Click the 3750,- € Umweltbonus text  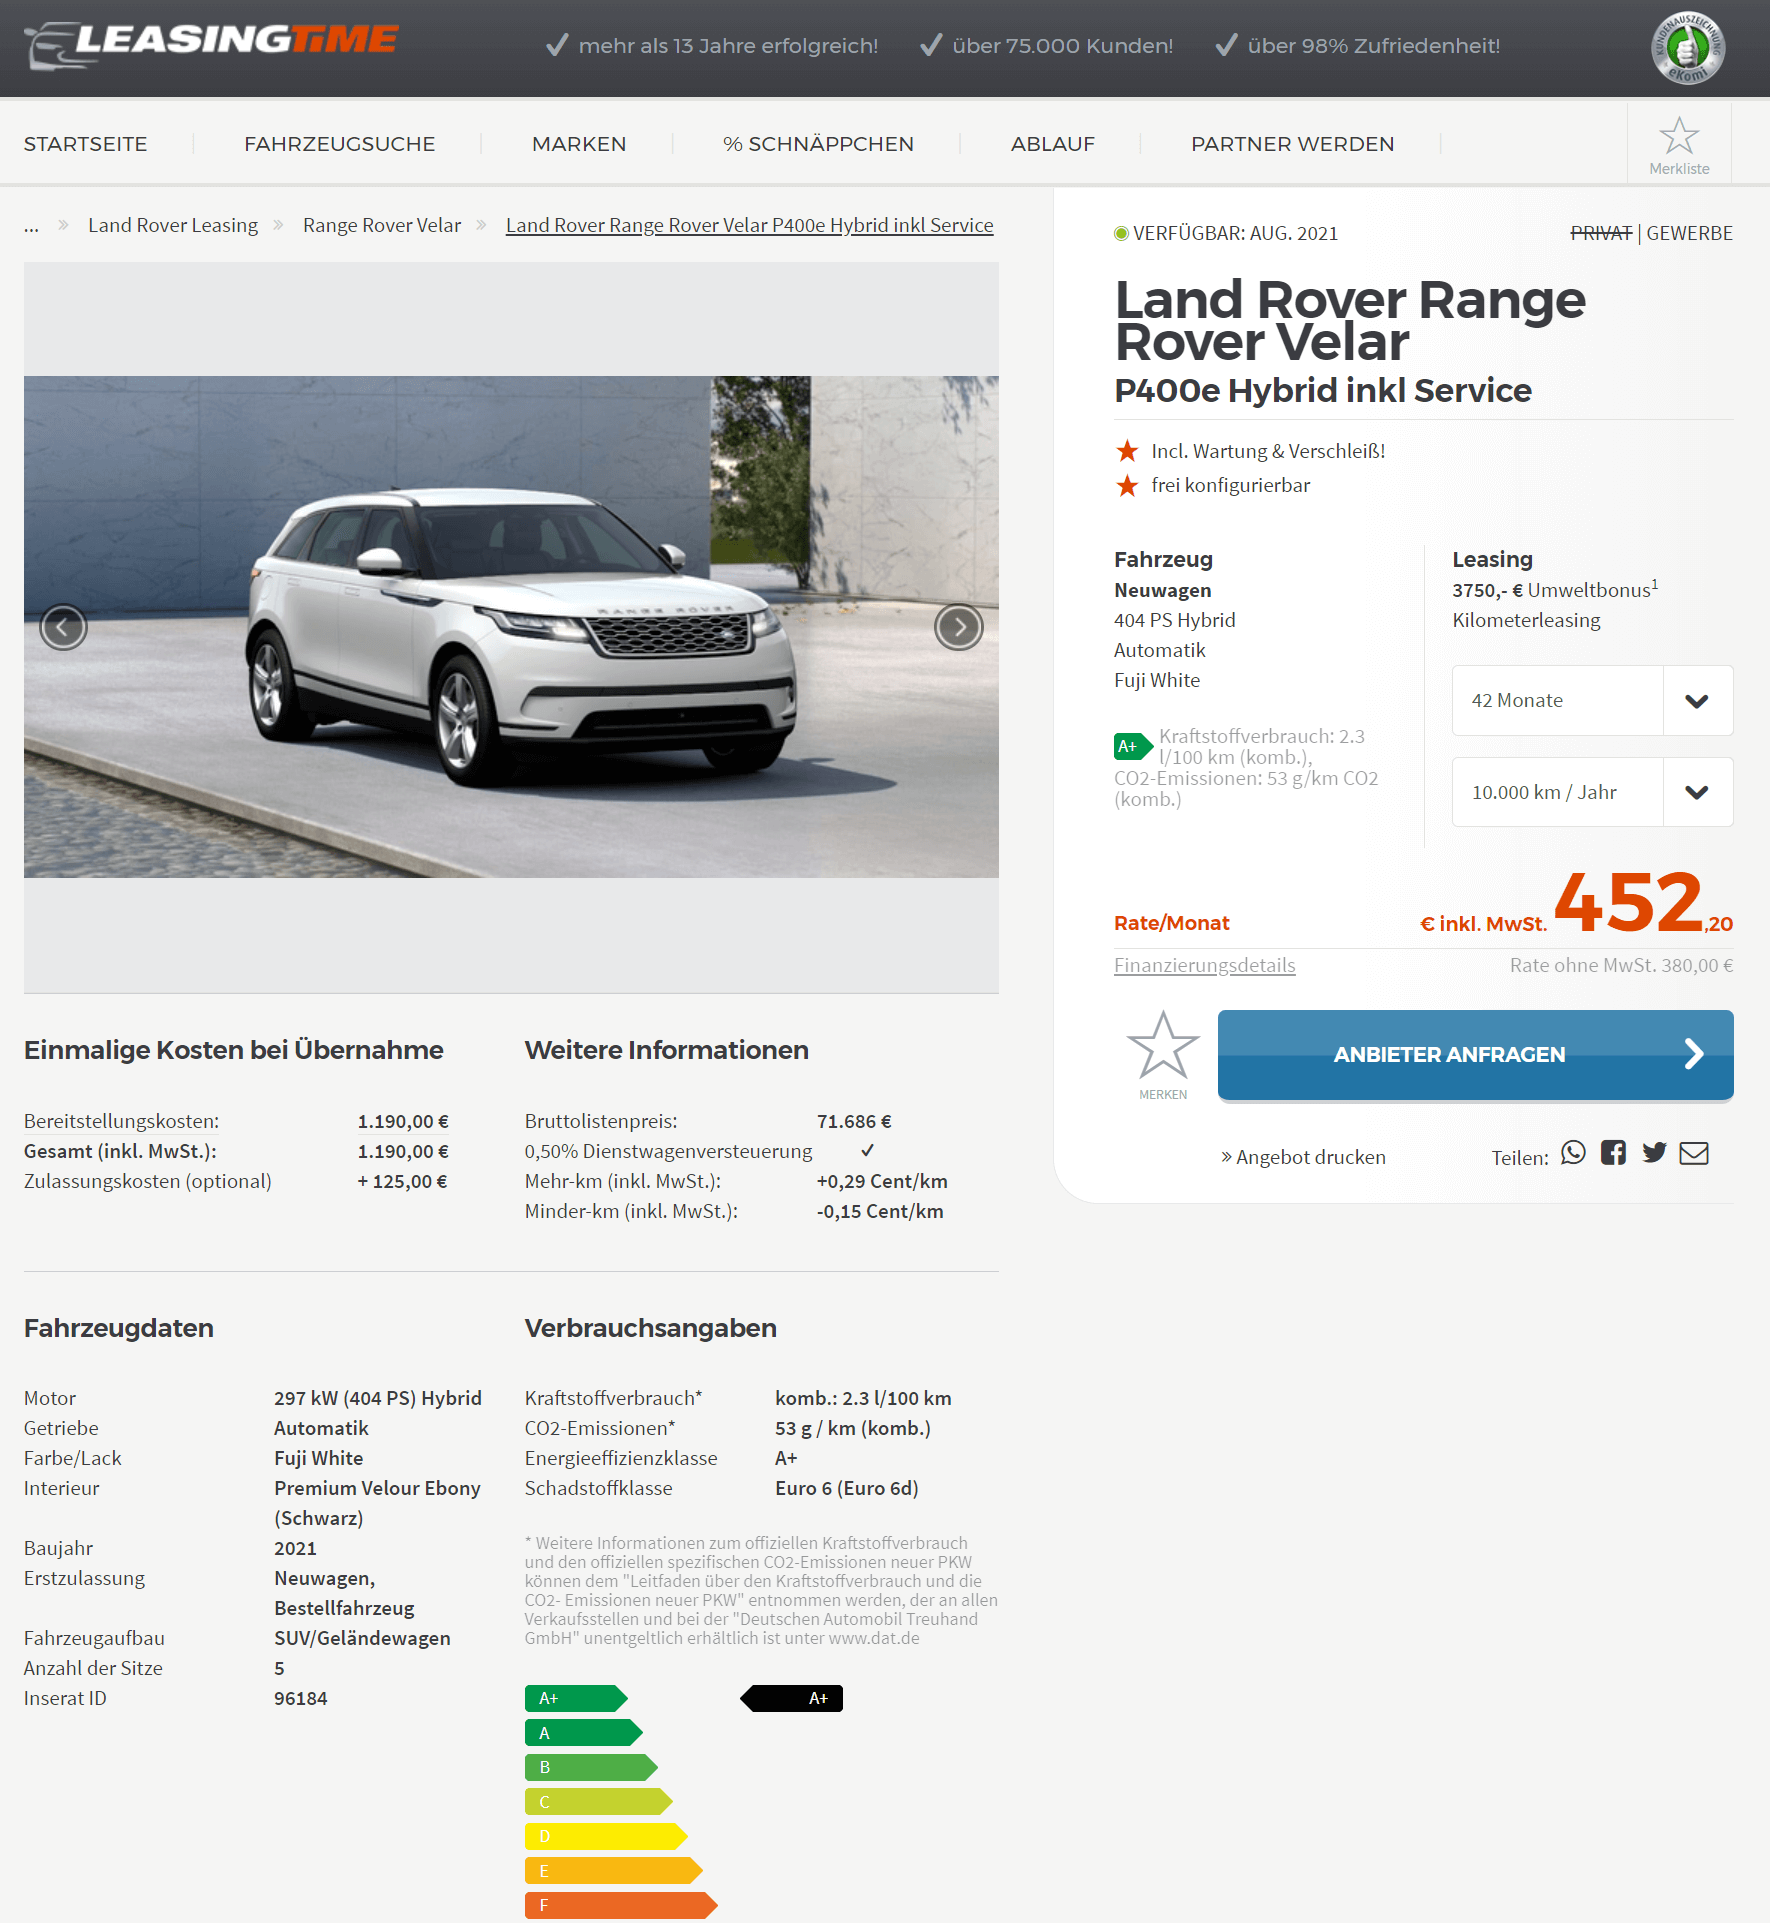[1556, 590]
